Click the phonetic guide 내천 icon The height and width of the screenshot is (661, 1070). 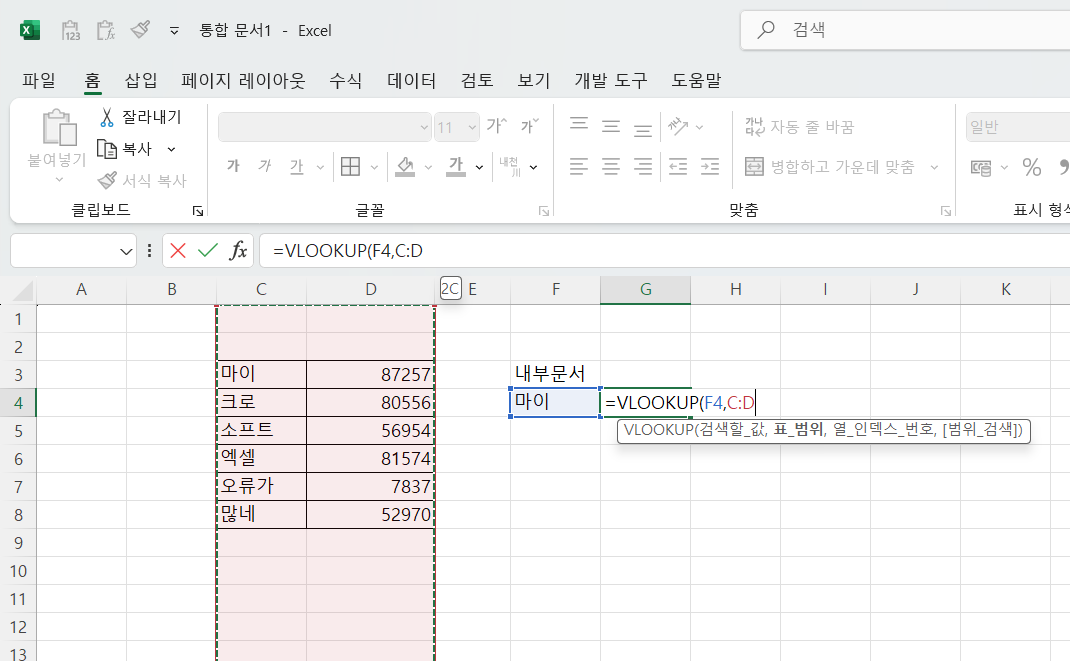pyautogui.click(x=510, y=166)
